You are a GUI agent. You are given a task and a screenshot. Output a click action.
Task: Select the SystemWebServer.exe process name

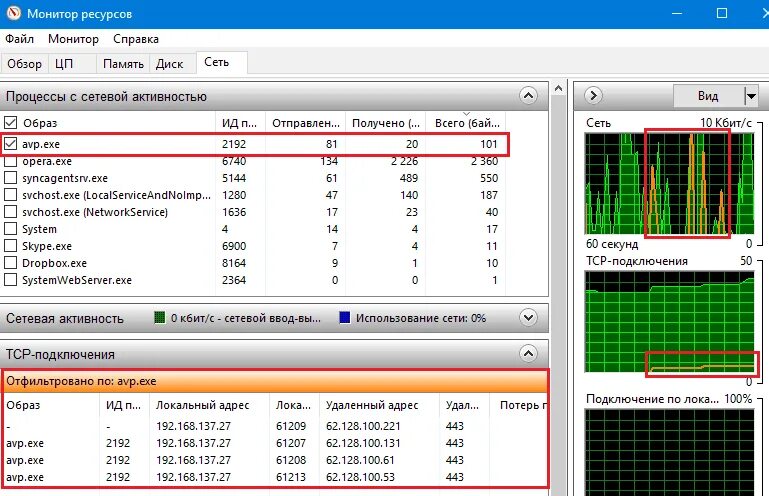(77, 280)
